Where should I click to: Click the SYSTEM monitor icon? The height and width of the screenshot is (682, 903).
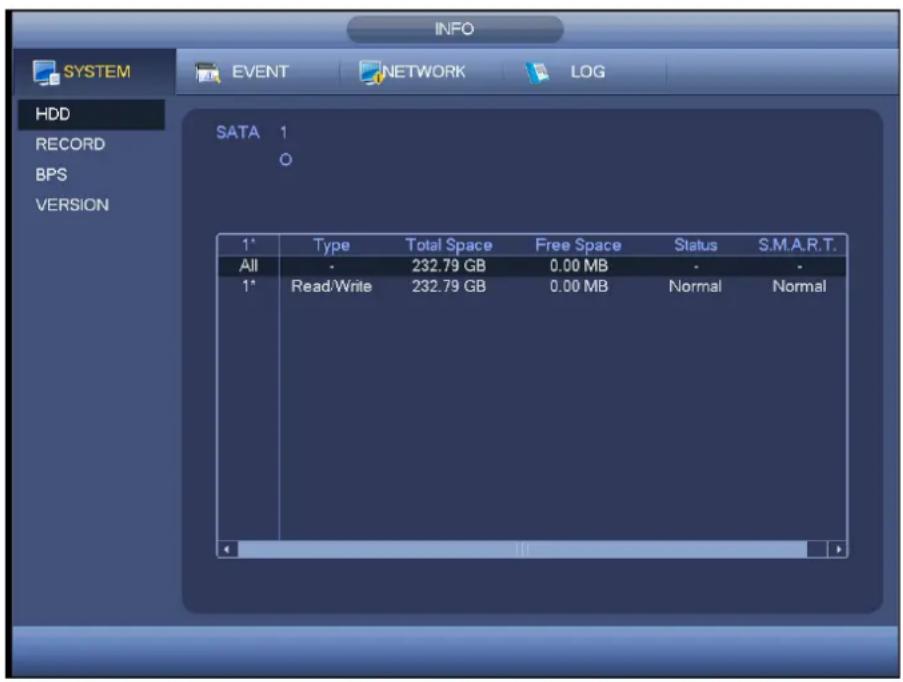(x=46, y=73)
